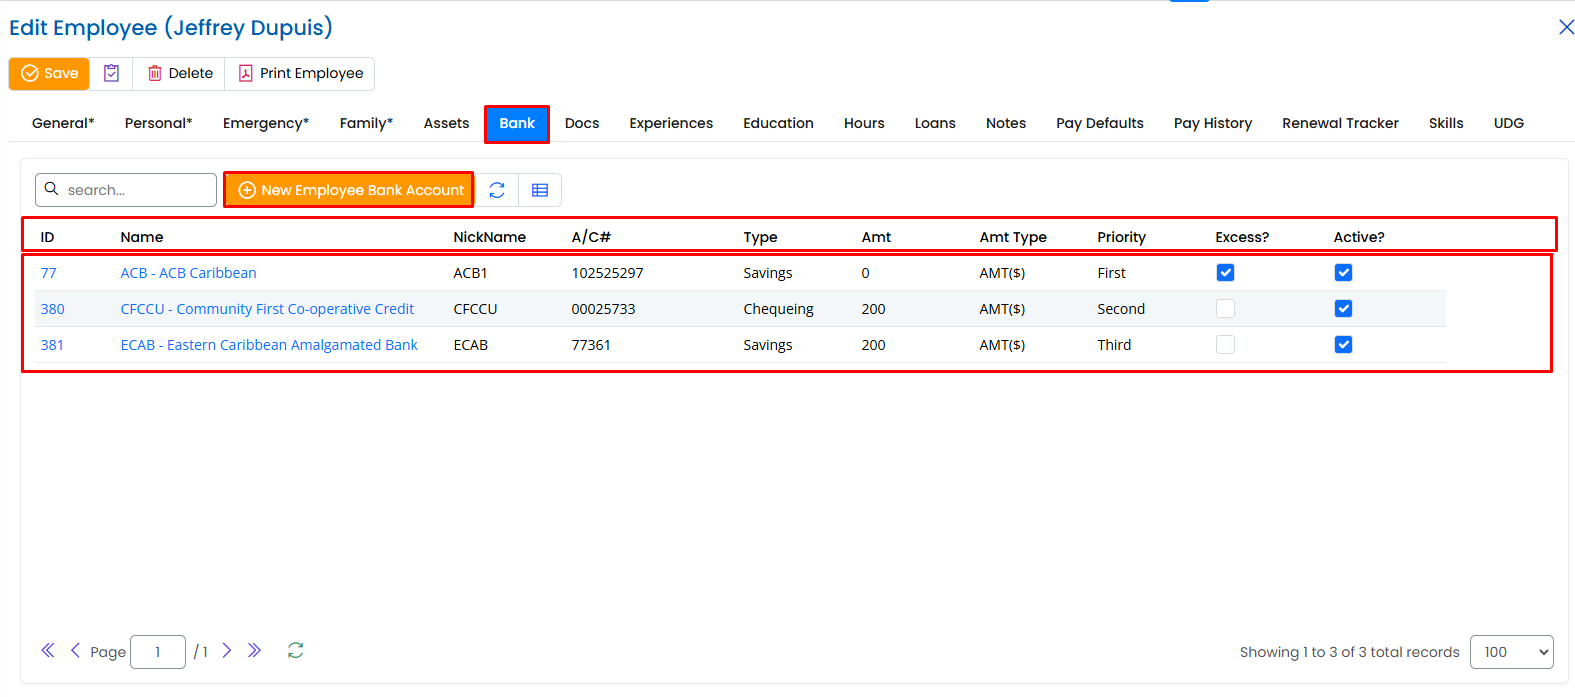
Task: Enable Excess checkbox for CFCCU account
Action: coord(1225,309)
